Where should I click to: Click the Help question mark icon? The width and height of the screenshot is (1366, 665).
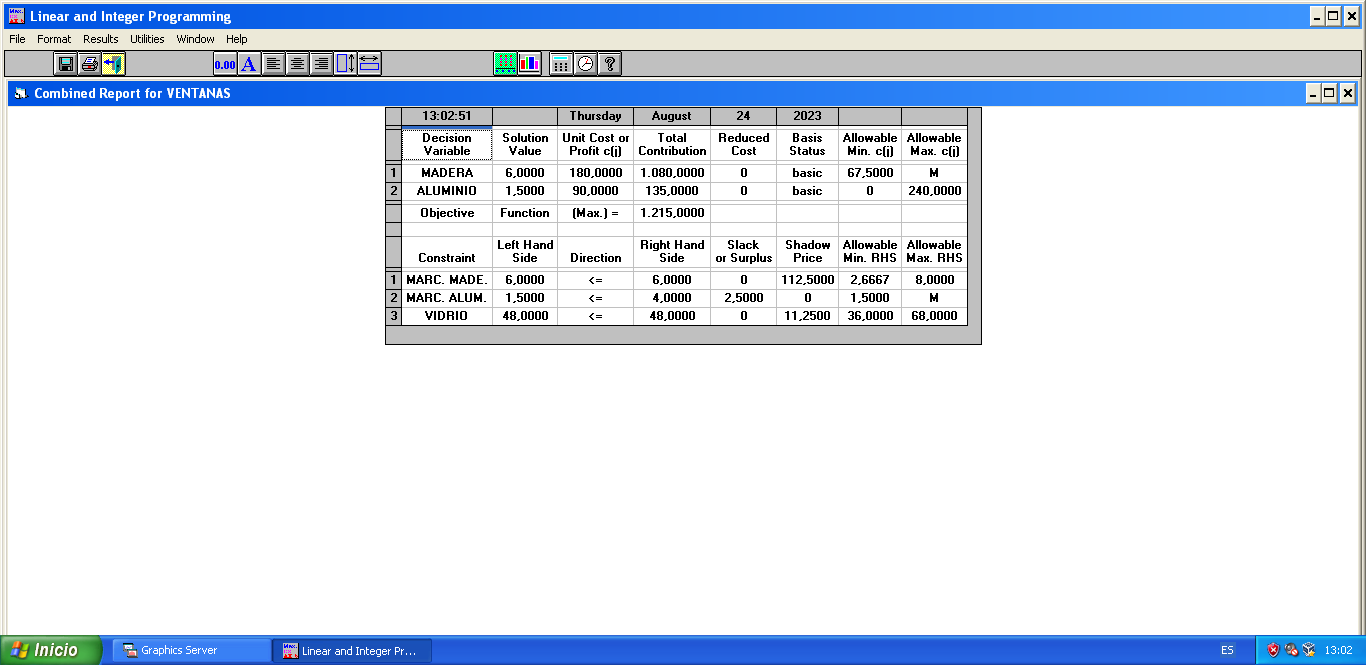(x=608, y=62)
